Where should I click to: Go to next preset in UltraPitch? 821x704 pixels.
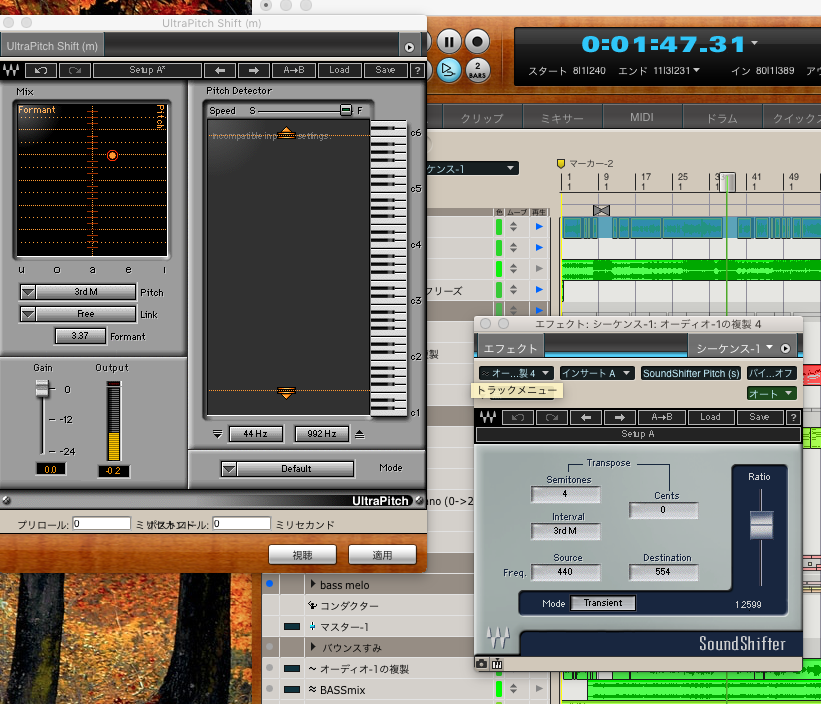[x=254, y=70]
